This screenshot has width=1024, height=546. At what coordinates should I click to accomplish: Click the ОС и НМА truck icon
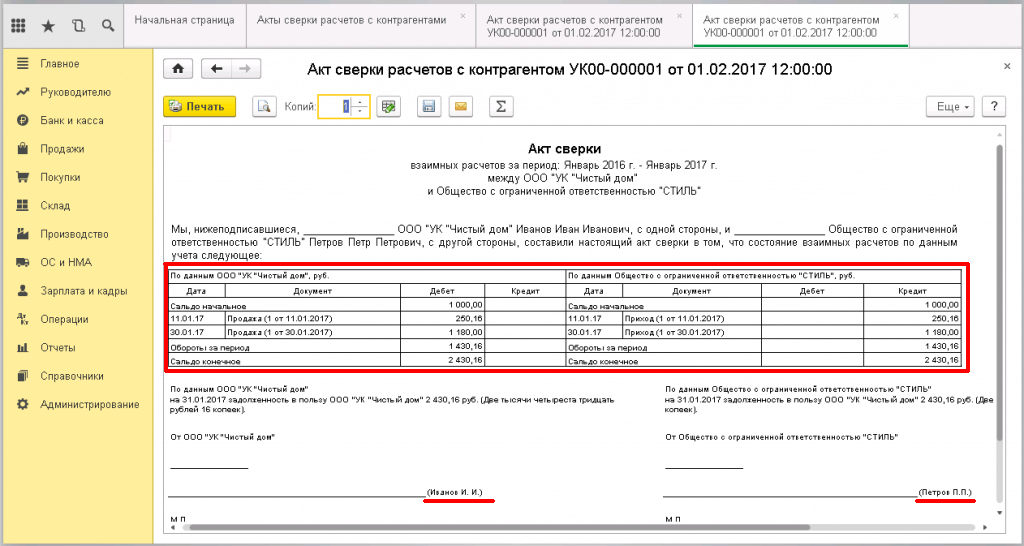(x=23, y=263)
